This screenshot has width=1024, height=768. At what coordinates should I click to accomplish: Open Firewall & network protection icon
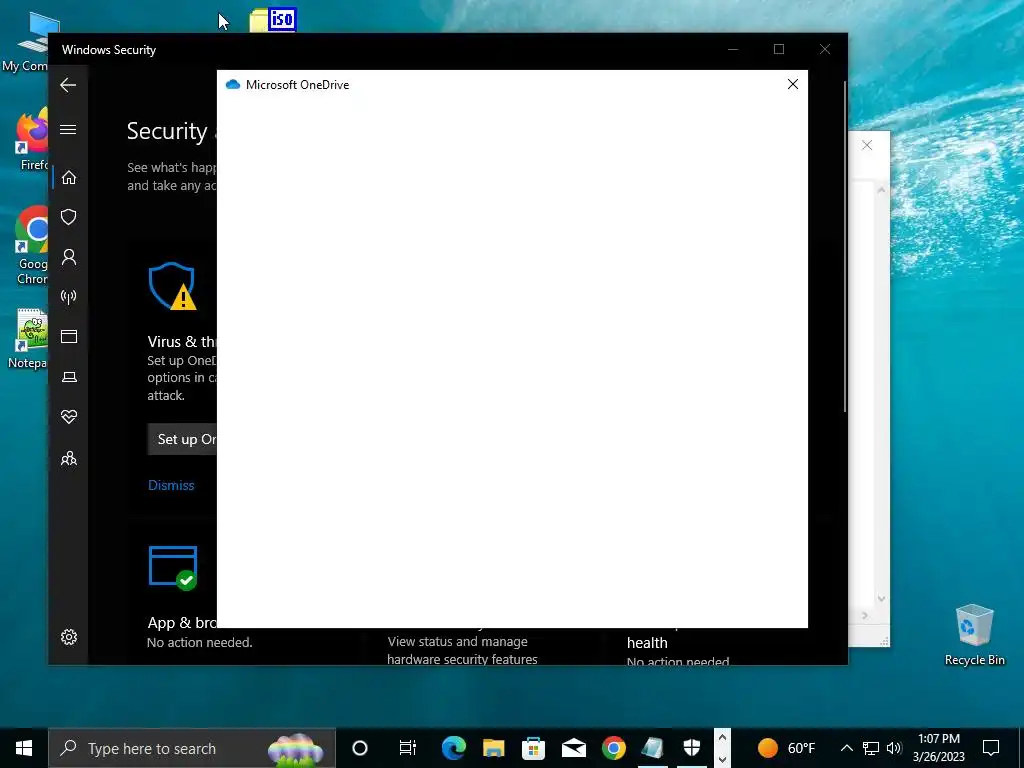(x=69, y=297)
